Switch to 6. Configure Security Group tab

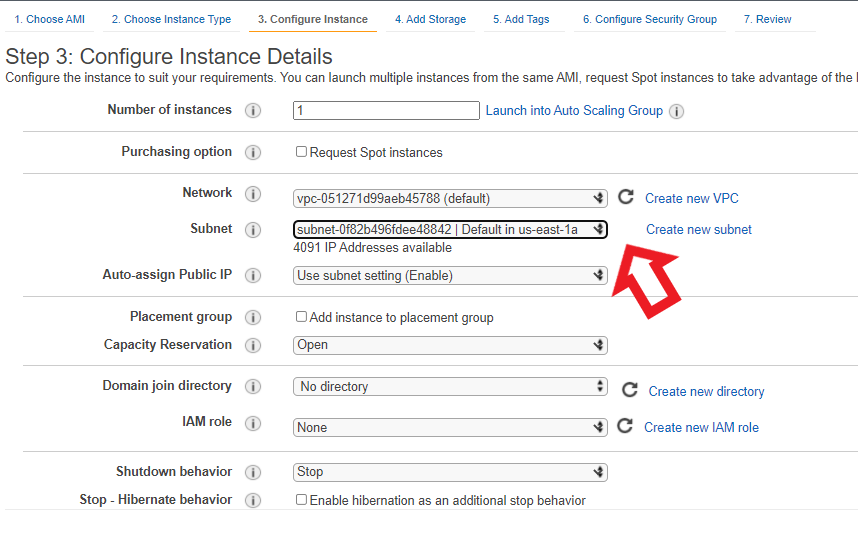click(x=649, y=19)
